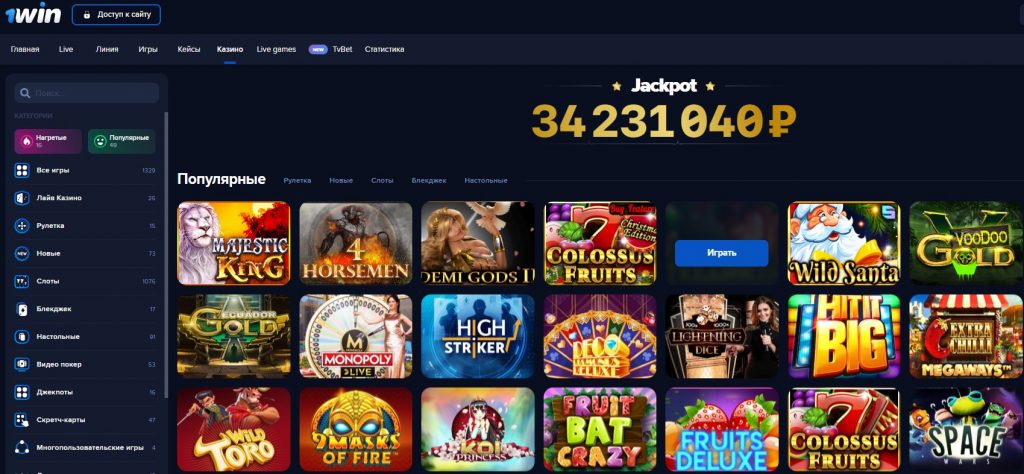Toggle the Популярные games filter

121,141
